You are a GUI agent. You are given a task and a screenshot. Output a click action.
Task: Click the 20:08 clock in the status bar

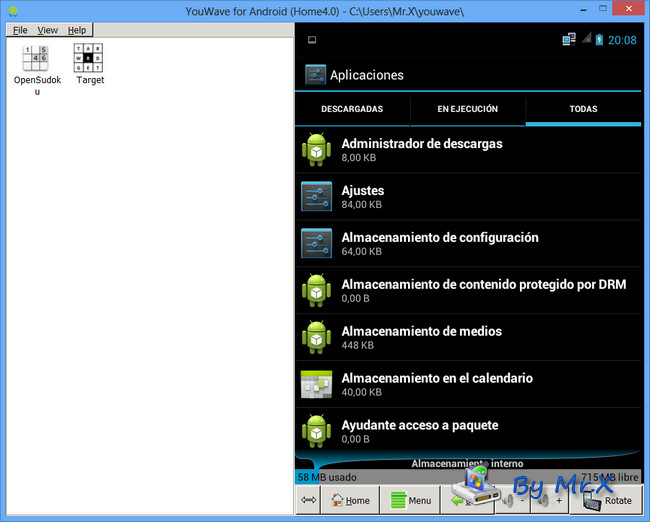[x=622, y=40]
